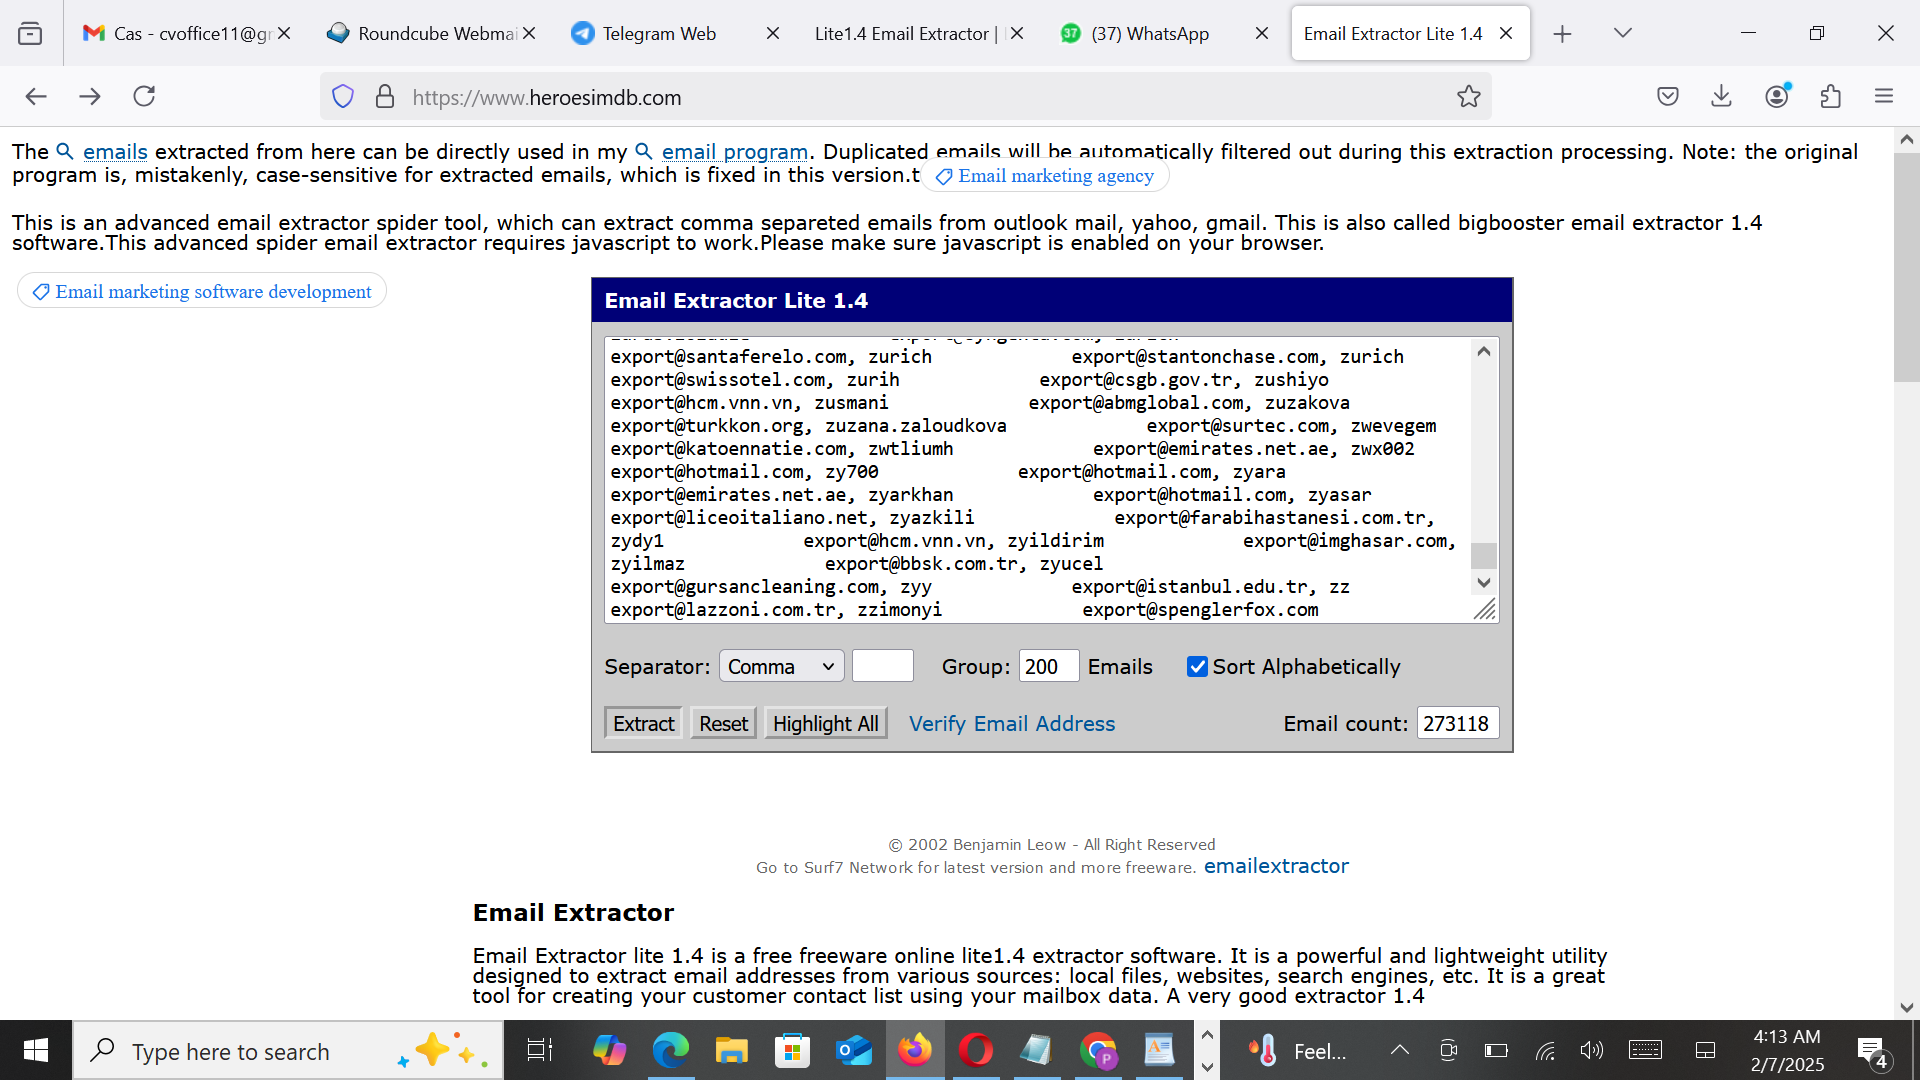Click the extensions puzzle icon

(1831, 96)
